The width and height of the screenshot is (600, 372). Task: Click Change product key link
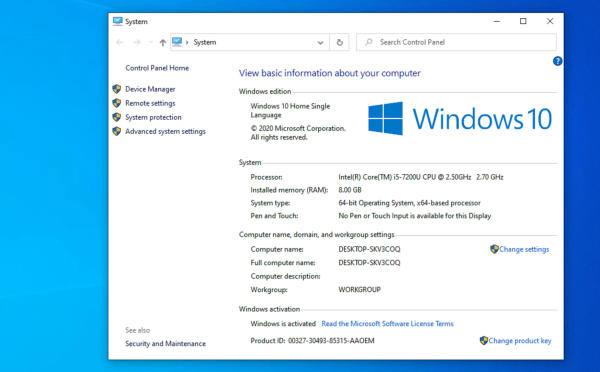(520, 341)
